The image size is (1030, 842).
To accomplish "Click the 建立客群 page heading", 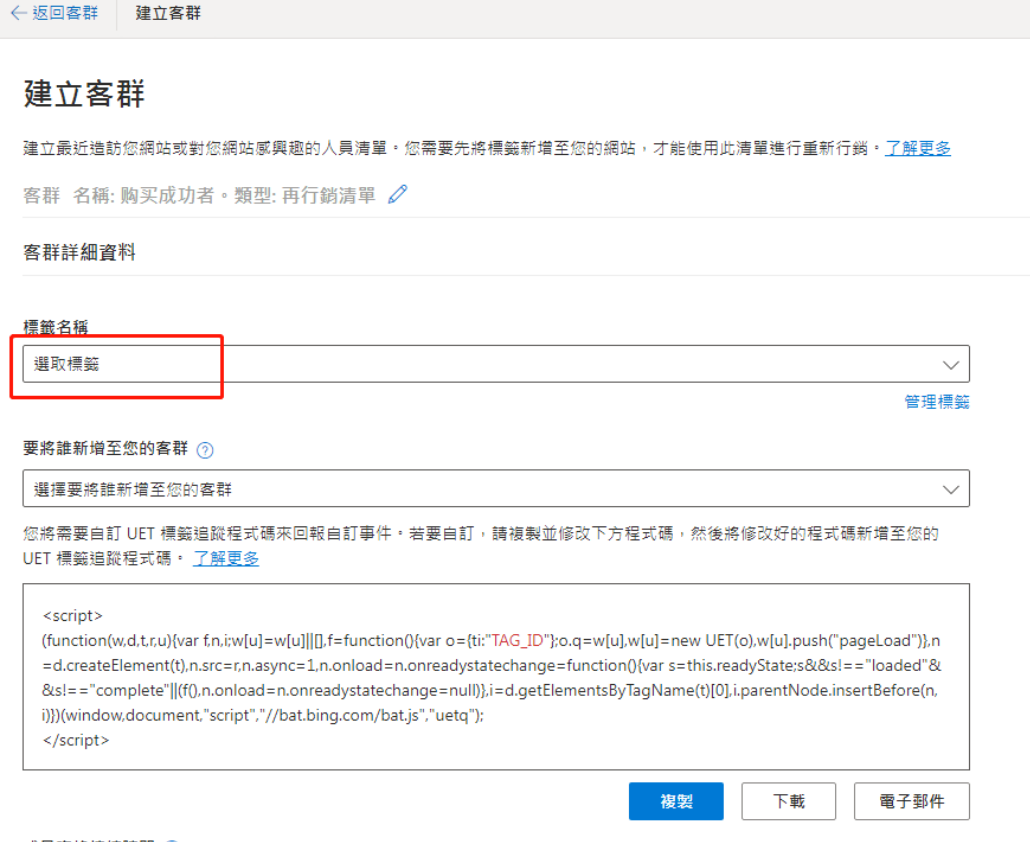I will 84,93.
